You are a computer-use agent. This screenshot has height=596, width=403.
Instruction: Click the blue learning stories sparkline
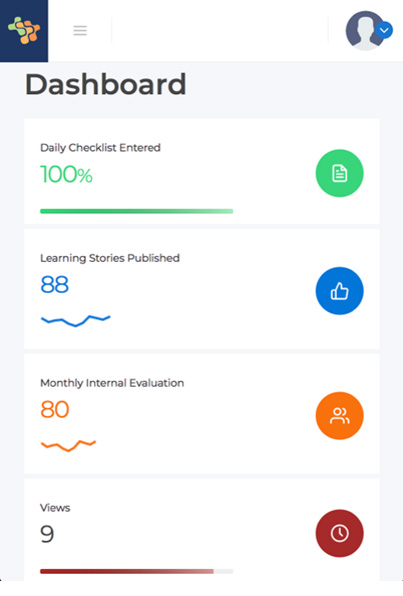[x=76, y=320]
